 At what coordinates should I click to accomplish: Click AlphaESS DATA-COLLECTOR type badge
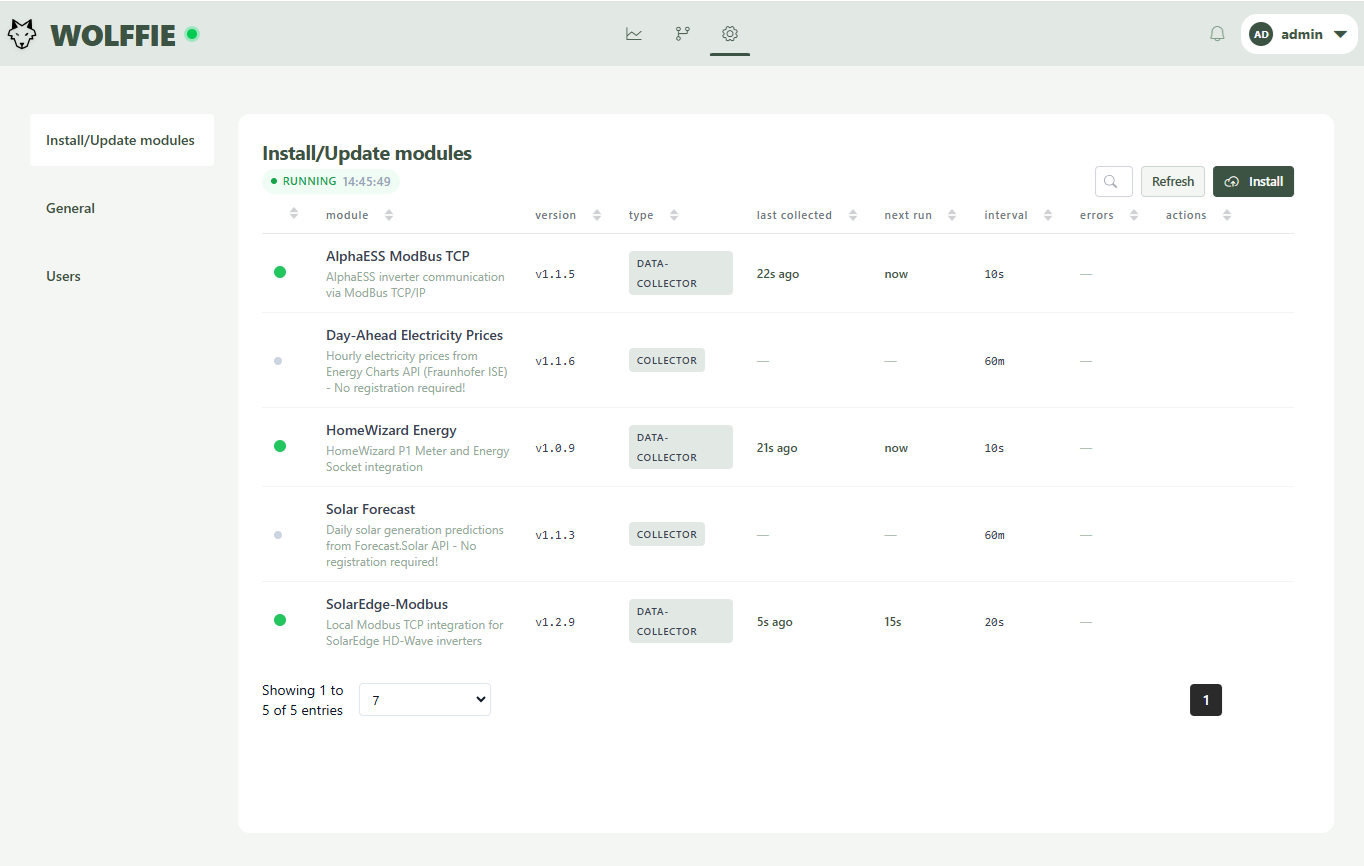[681, 273]
